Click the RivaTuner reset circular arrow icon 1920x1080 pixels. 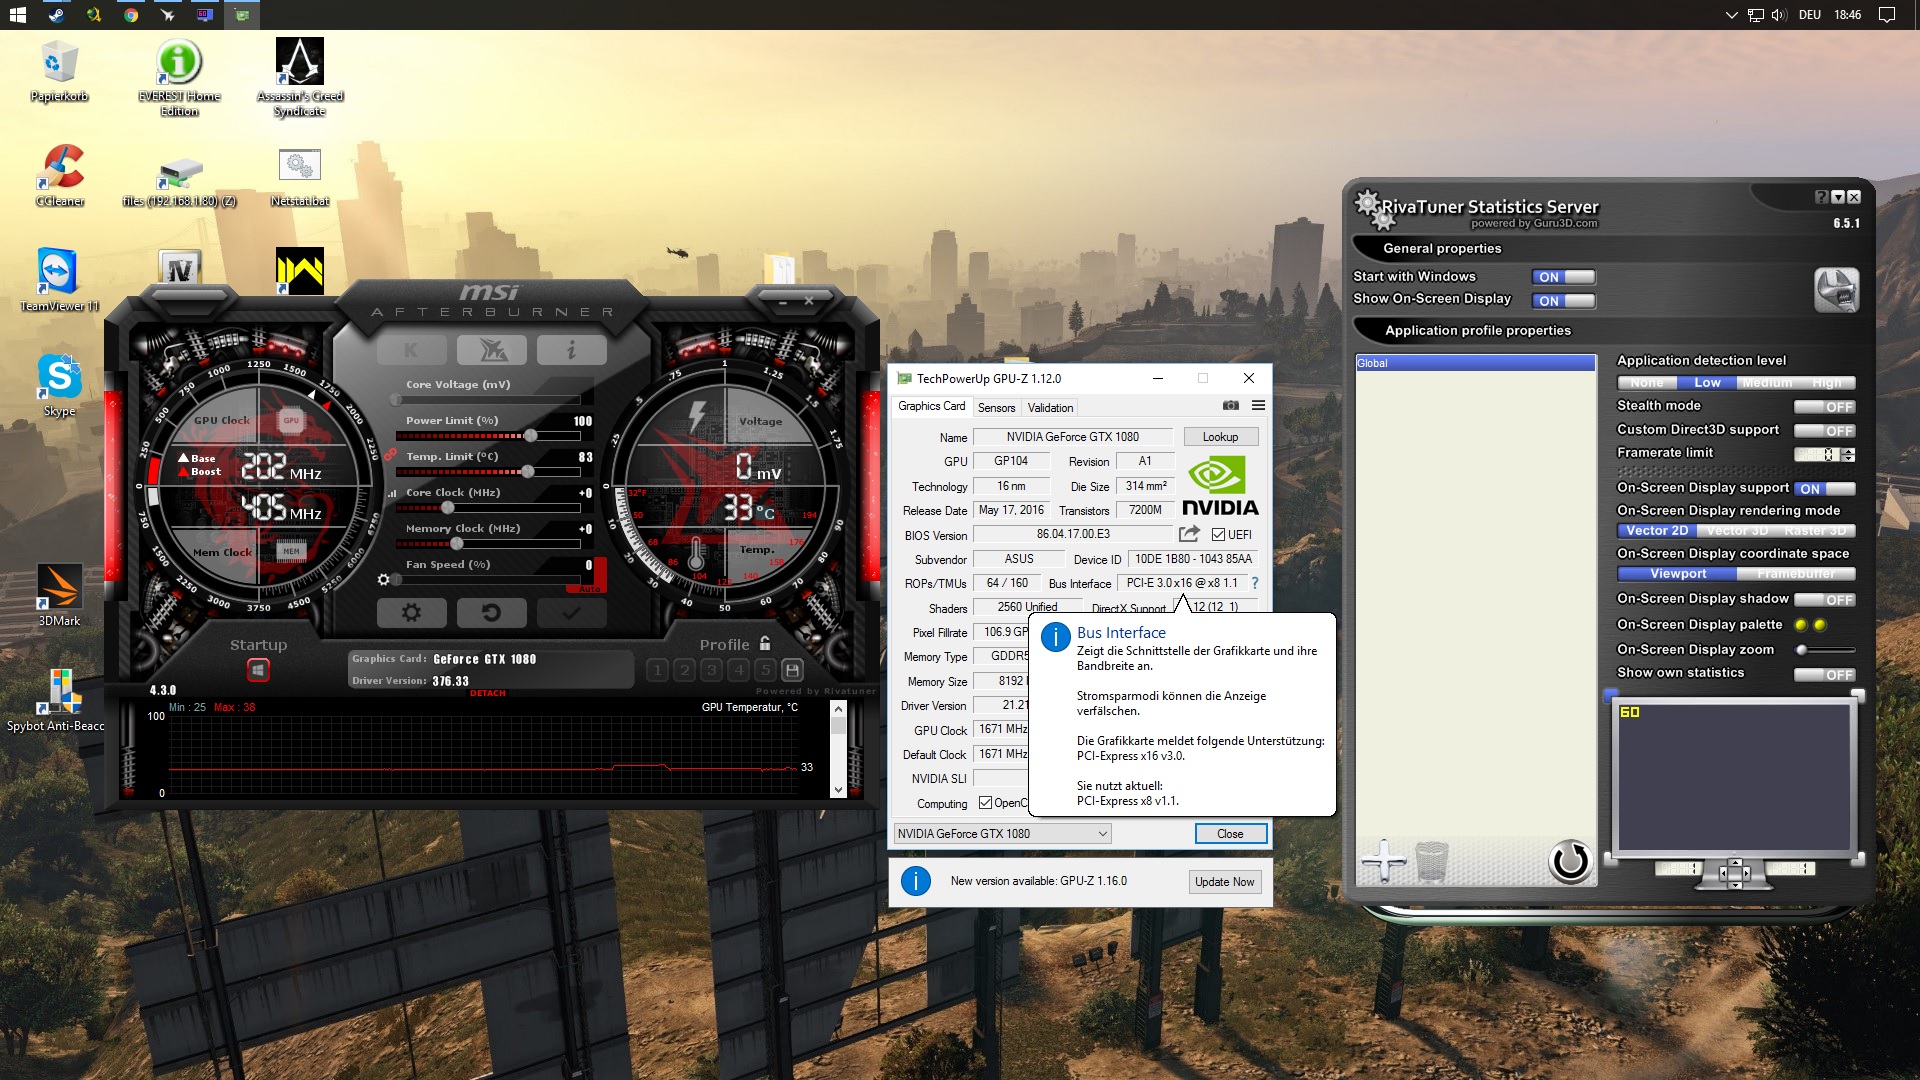tap(1570, 860)
